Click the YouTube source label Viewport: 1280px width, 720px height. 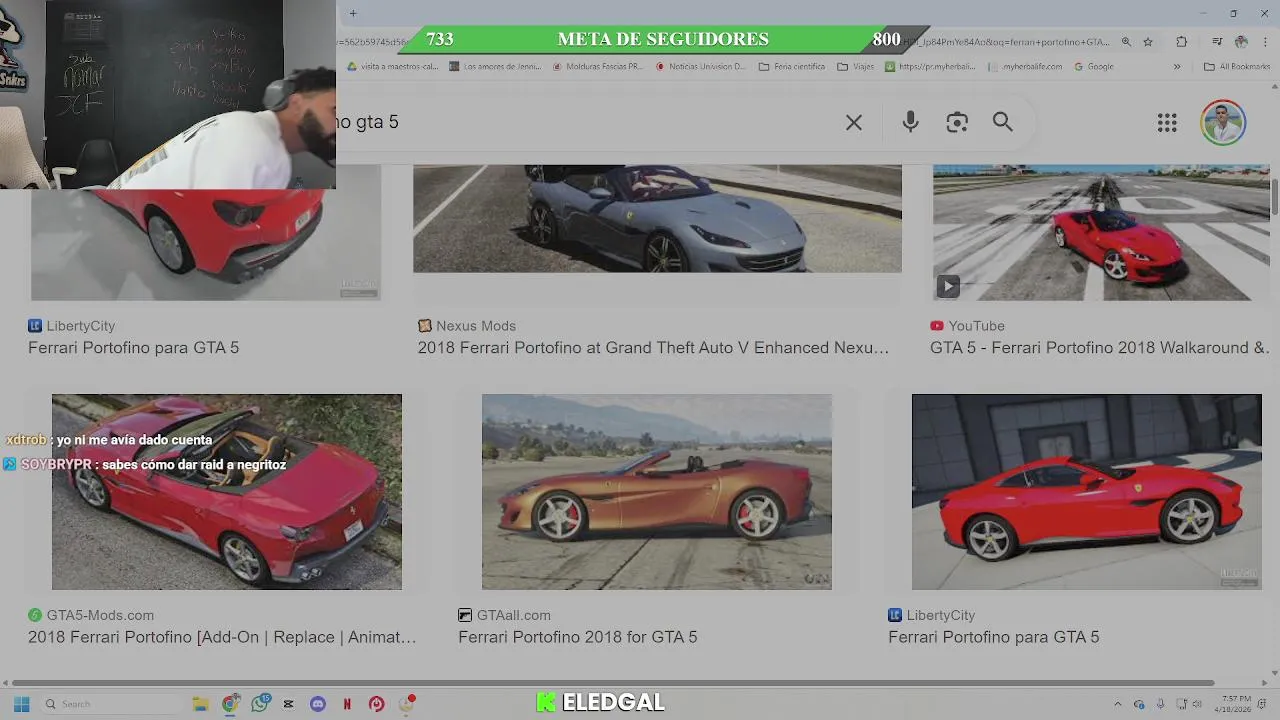[x=967, y=326]
